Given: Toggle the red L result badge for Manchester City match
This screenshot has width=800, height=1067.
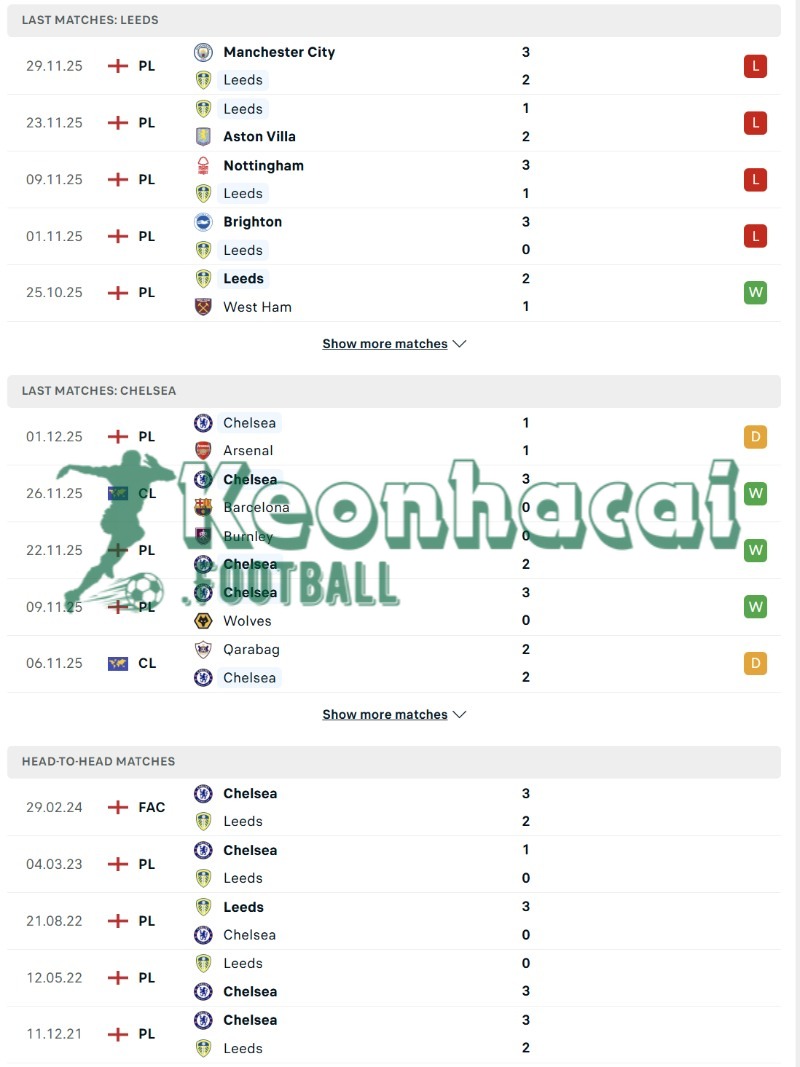Looking at the screenshot, I should click(755, 66).
